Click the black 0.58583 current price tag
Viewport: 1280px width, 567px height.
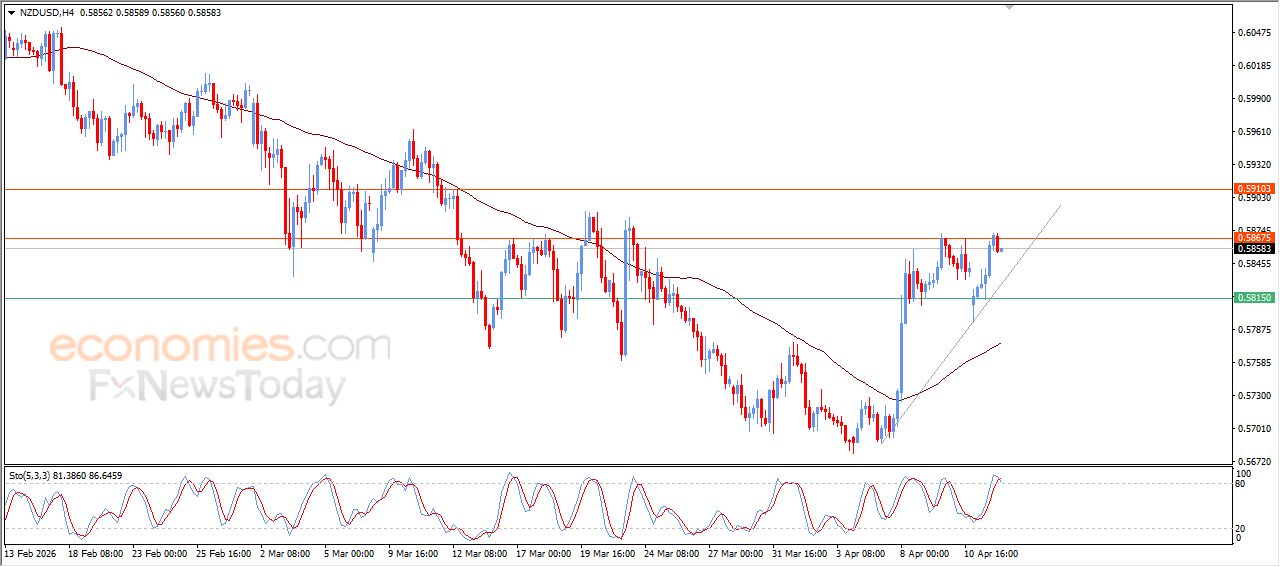1254,248
